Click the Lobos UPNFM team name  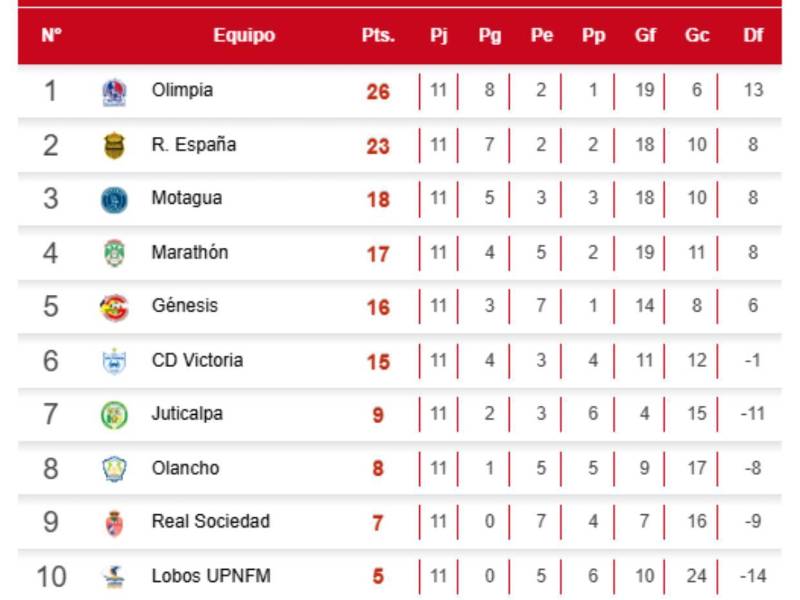tap(210, 575)
